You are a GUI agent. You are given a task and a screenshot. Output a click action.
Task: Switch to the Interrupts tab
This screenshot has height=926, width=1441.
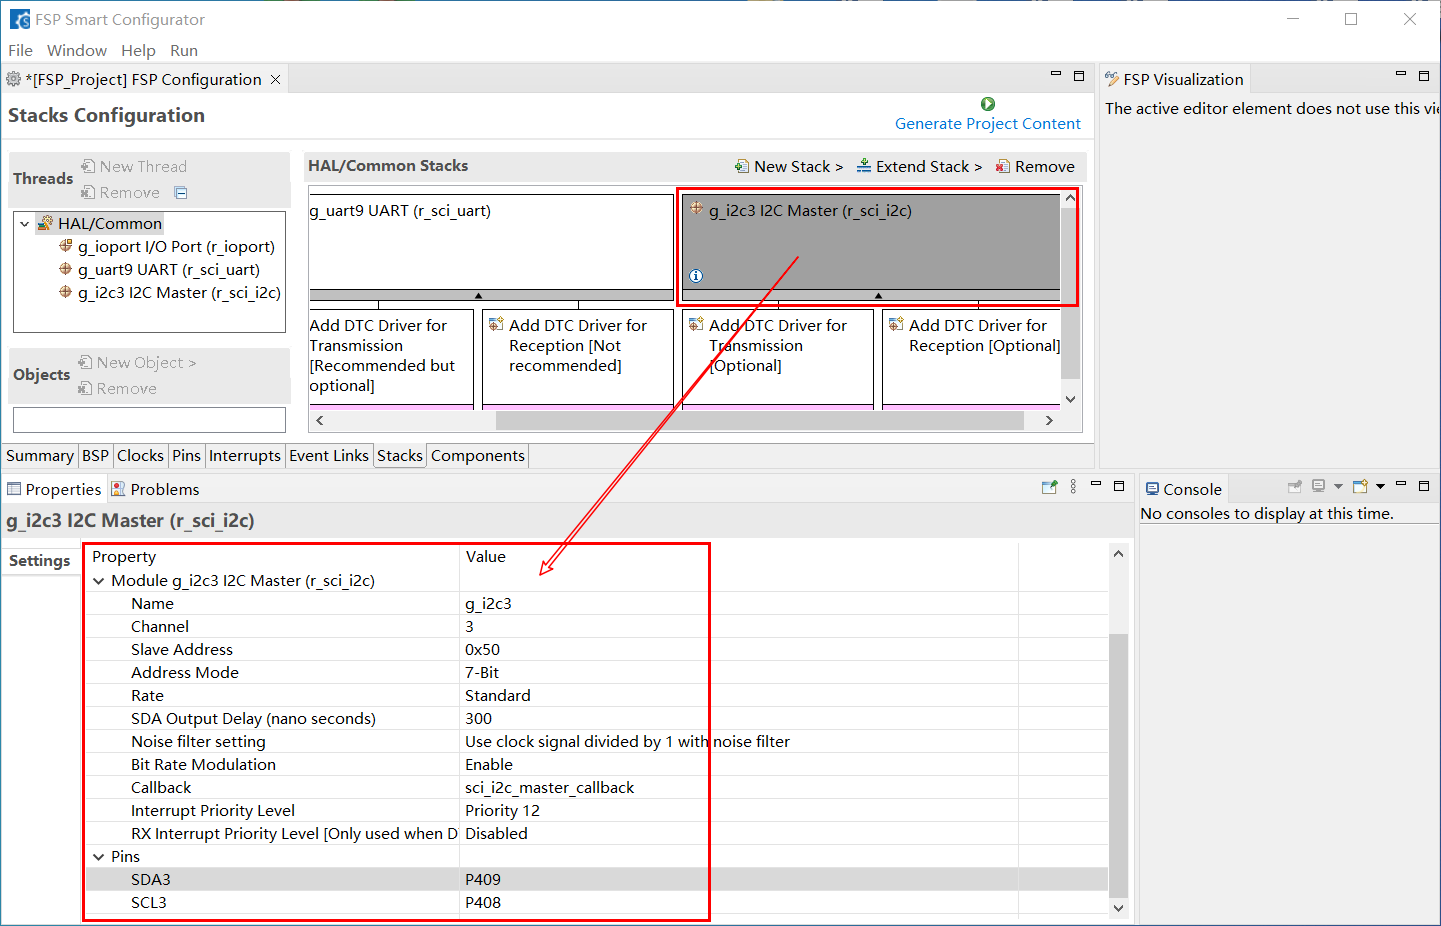pos(245,455)
